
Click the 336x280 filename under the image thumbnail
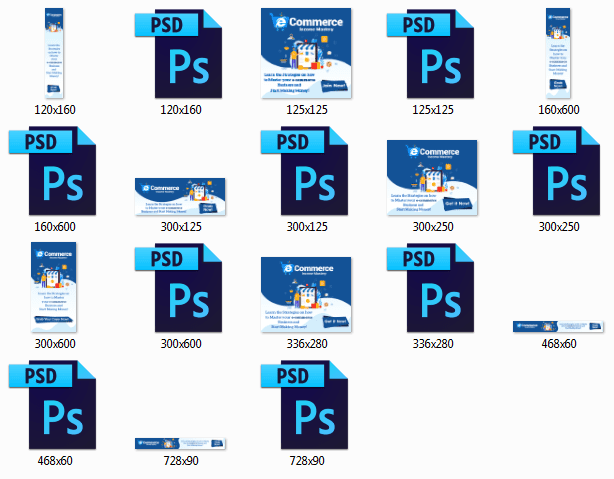click(307, 344)
